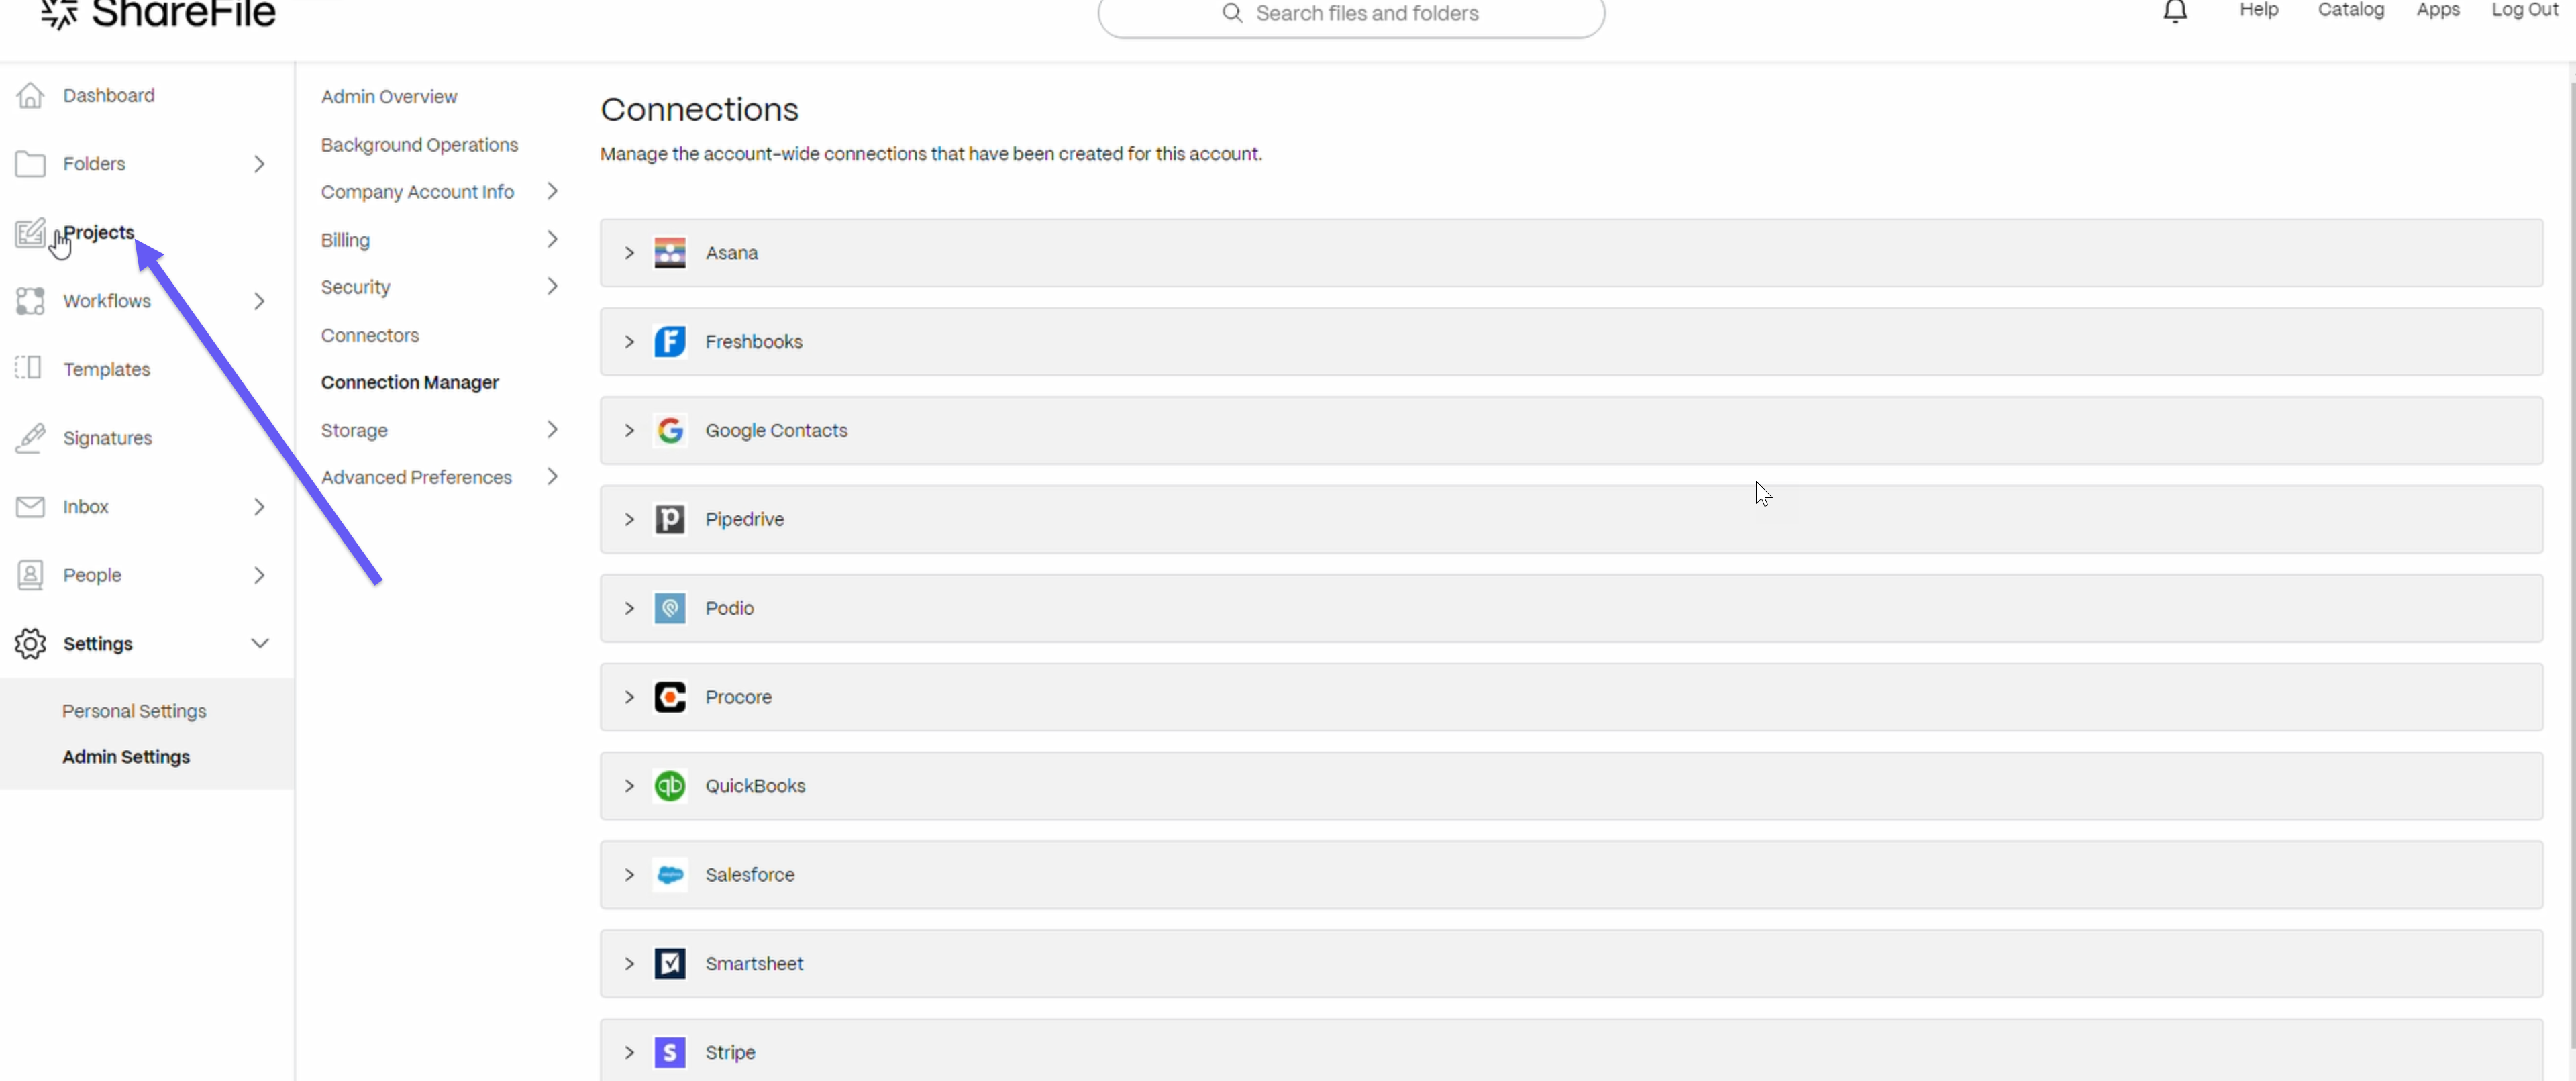This screenshot has height=1081, width=2576.
Task: Click the Asana connection name
Action: [732, 253]
